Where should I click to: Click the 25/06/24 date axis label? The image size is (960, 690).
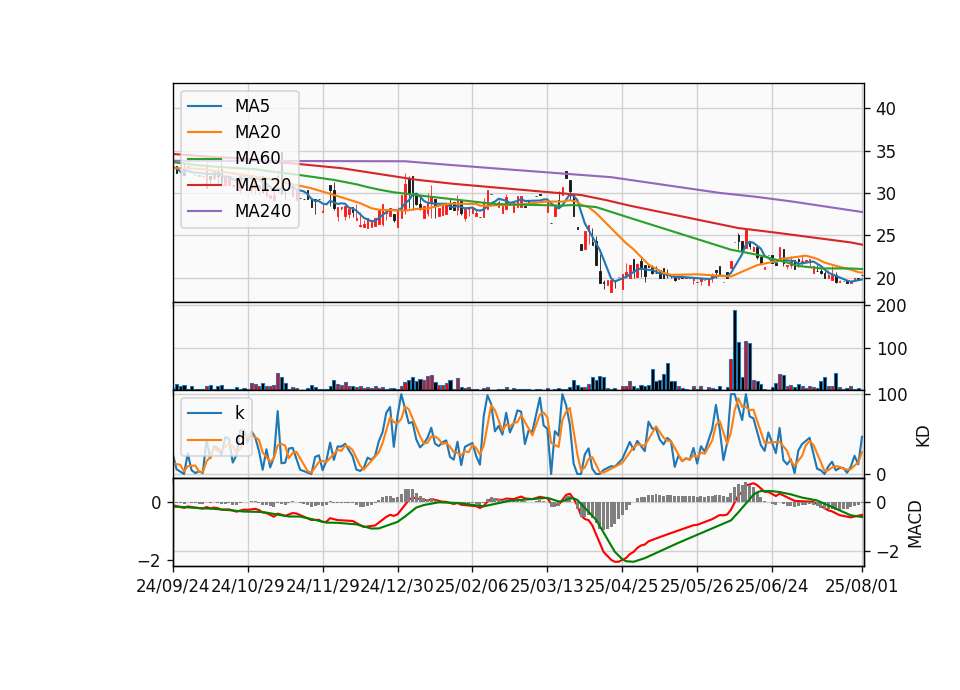771,586
